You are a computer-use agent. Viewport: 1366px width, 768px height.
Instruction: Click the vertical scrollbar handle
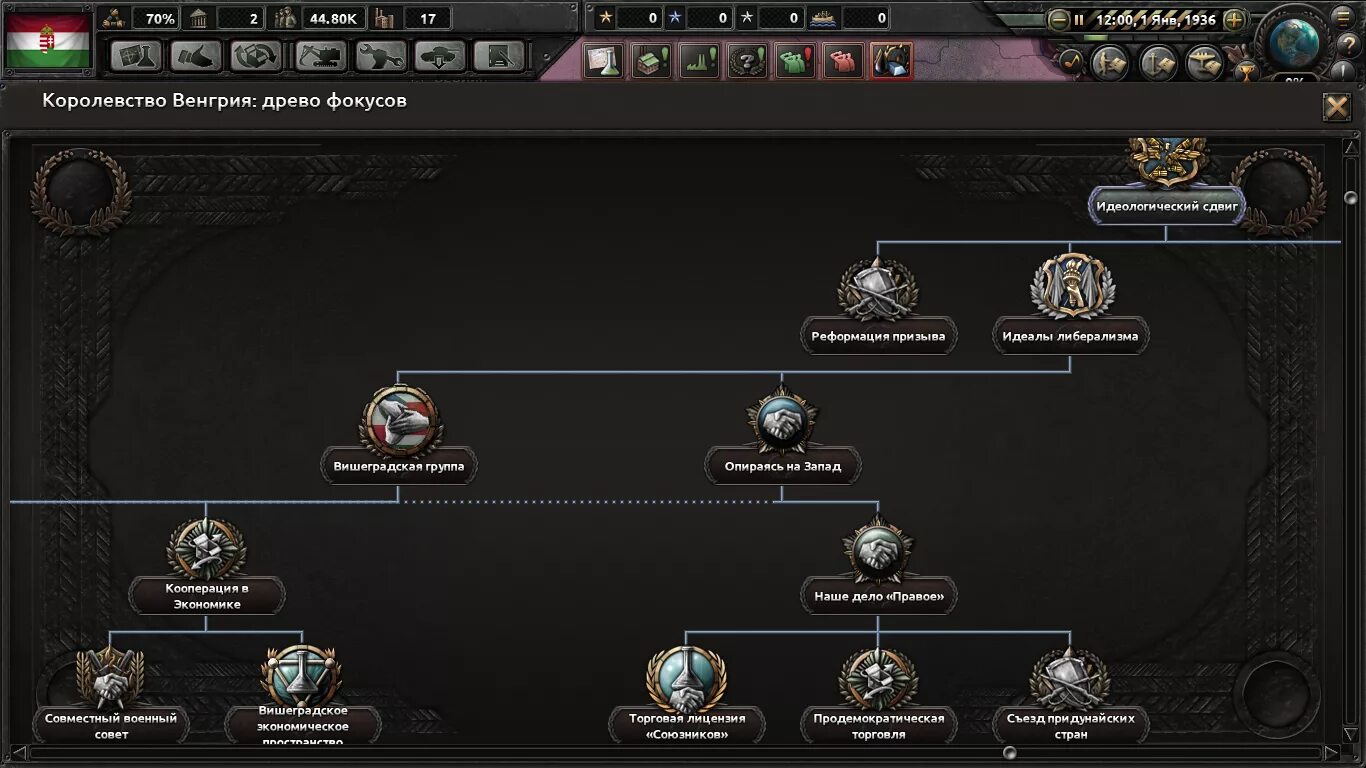pos(1351,198)
